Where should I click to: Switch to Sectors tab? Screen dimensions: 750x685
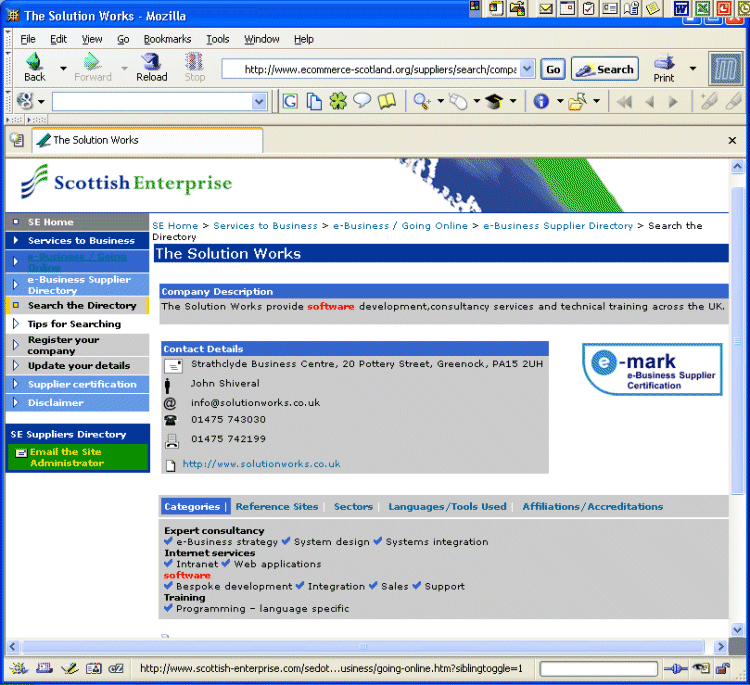click(x=353, y=507)
